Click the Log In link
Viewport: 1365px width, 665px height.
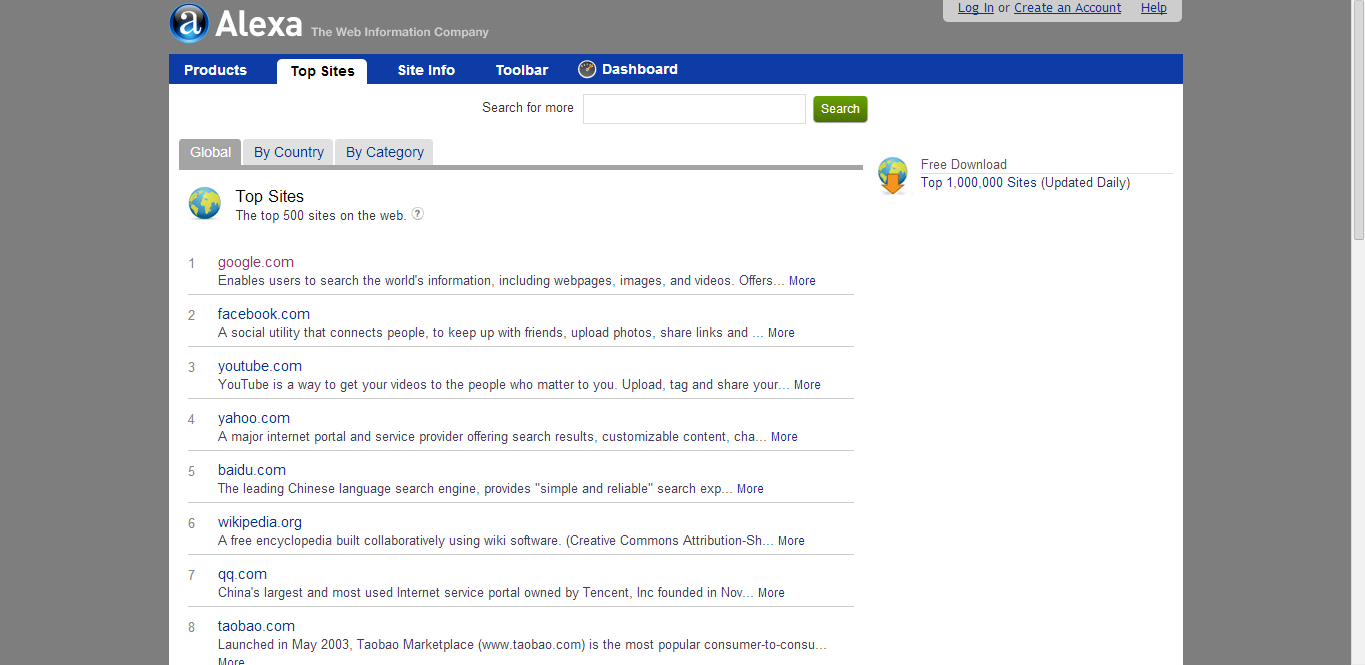976,8
